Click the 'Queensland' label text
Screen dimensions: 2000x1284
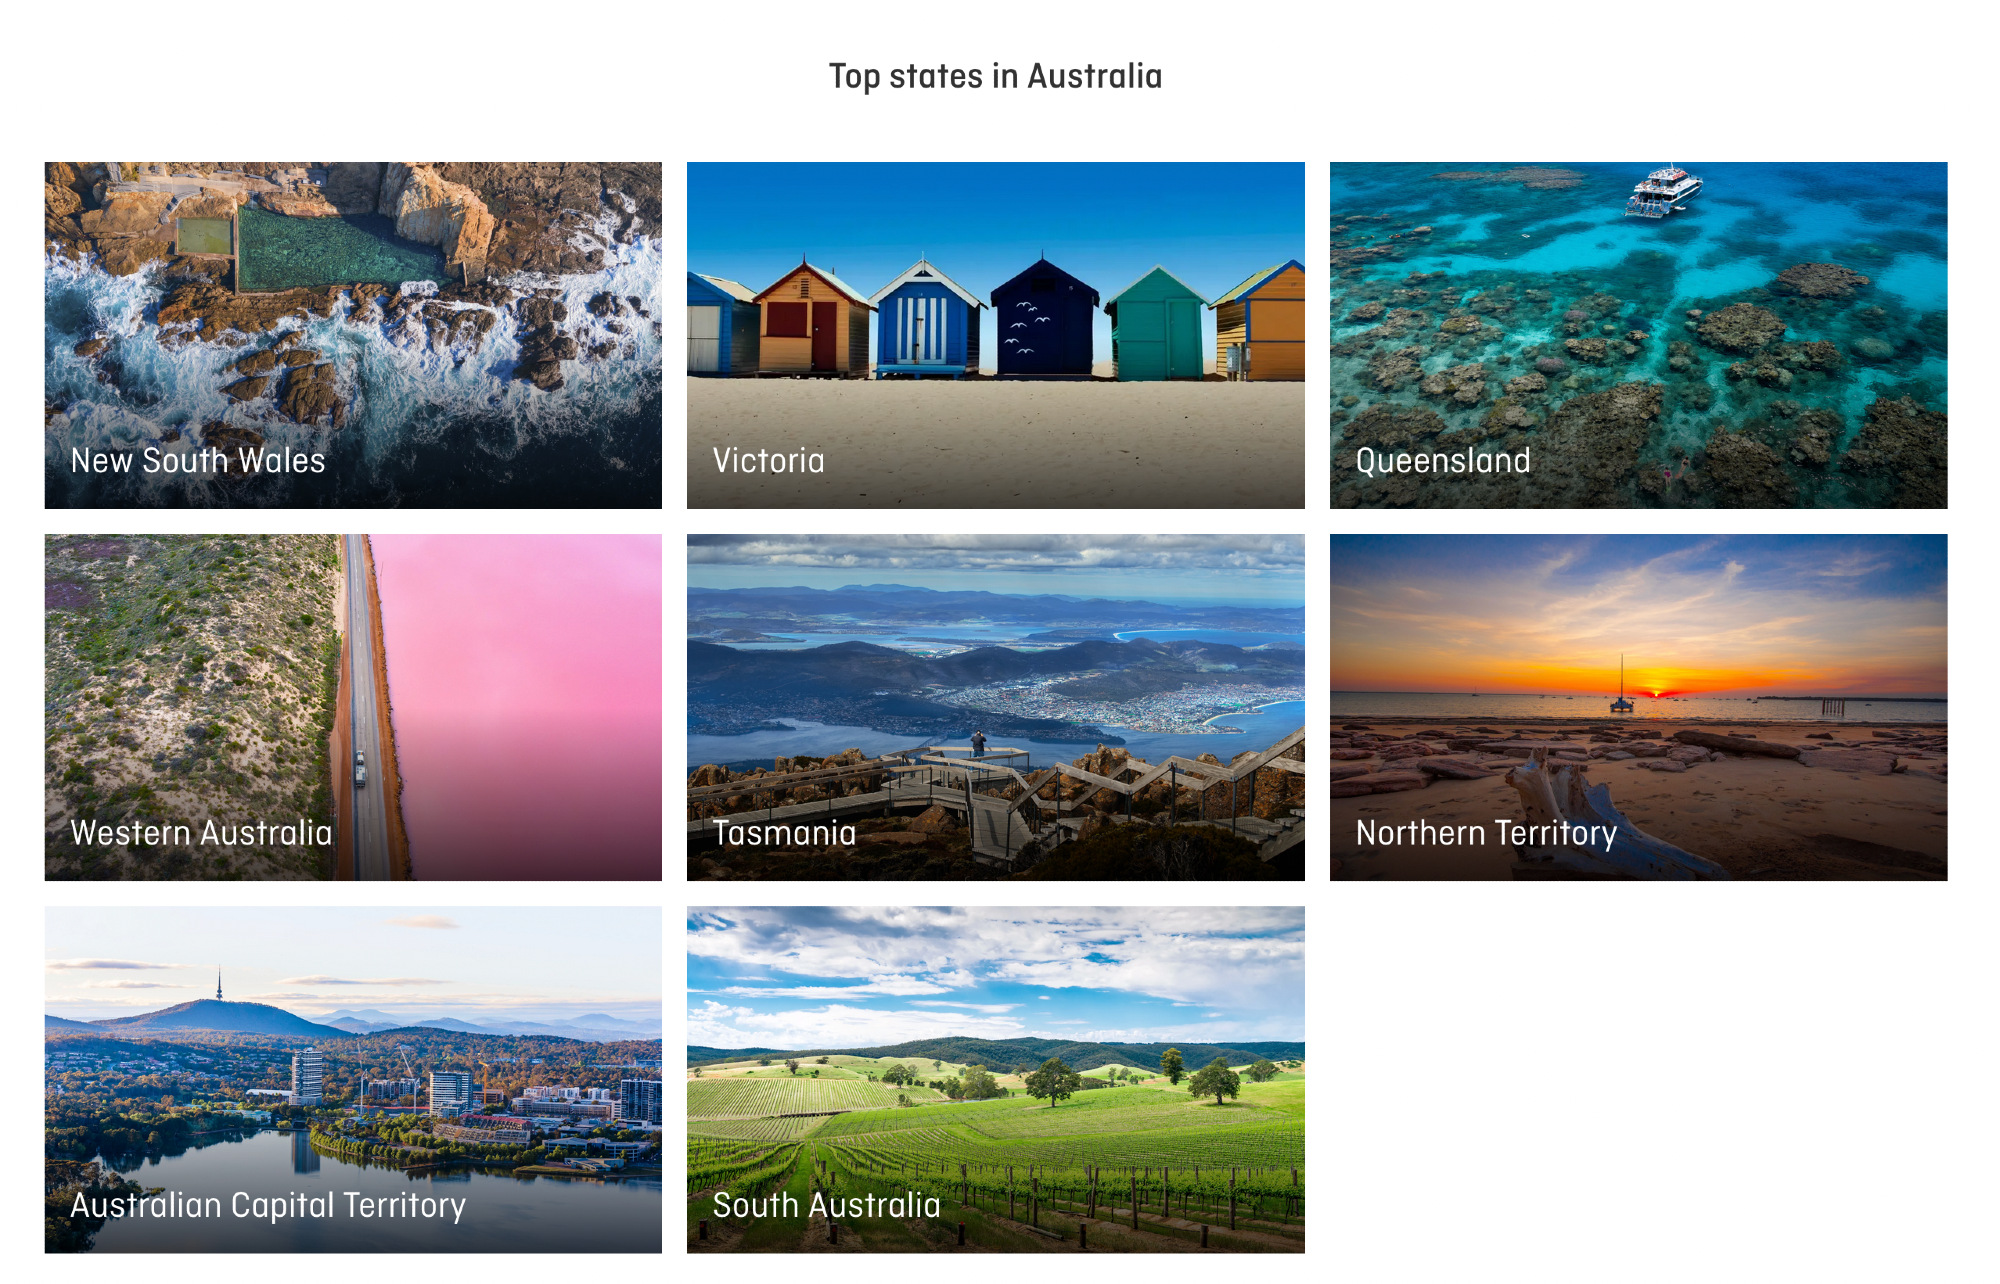click(x=1443, y=461)
